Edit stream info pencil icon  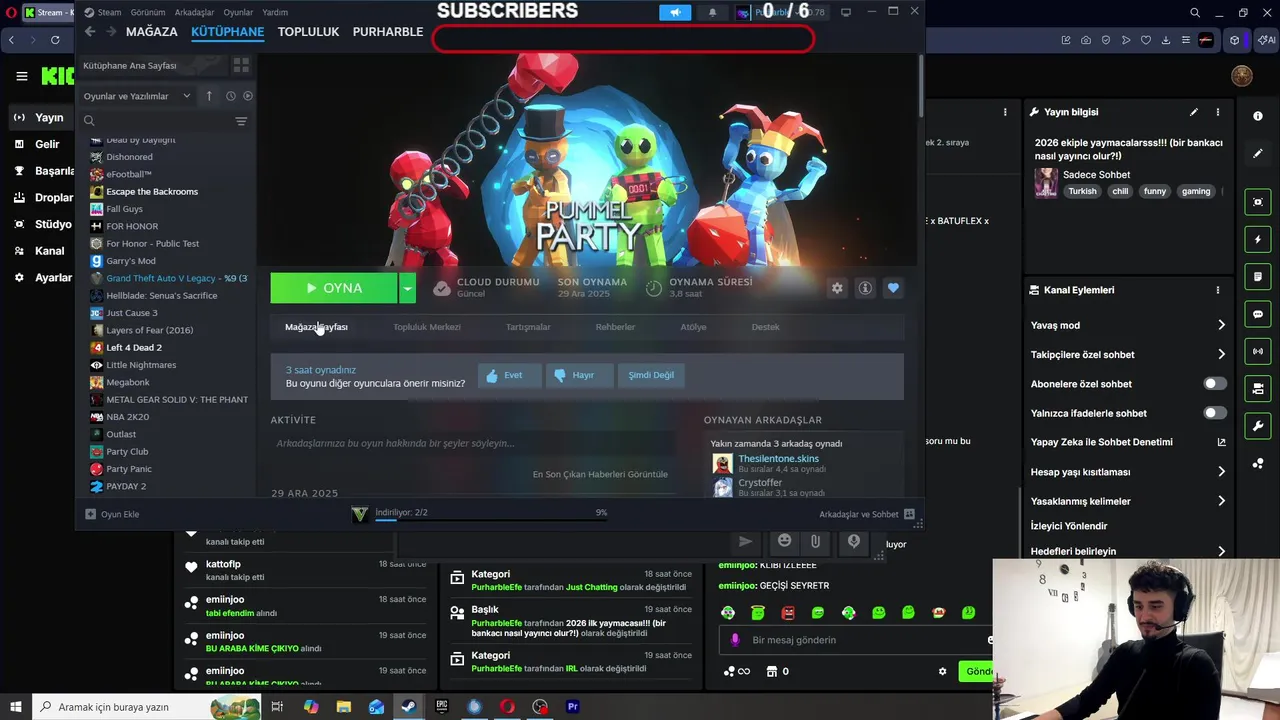1193,112
